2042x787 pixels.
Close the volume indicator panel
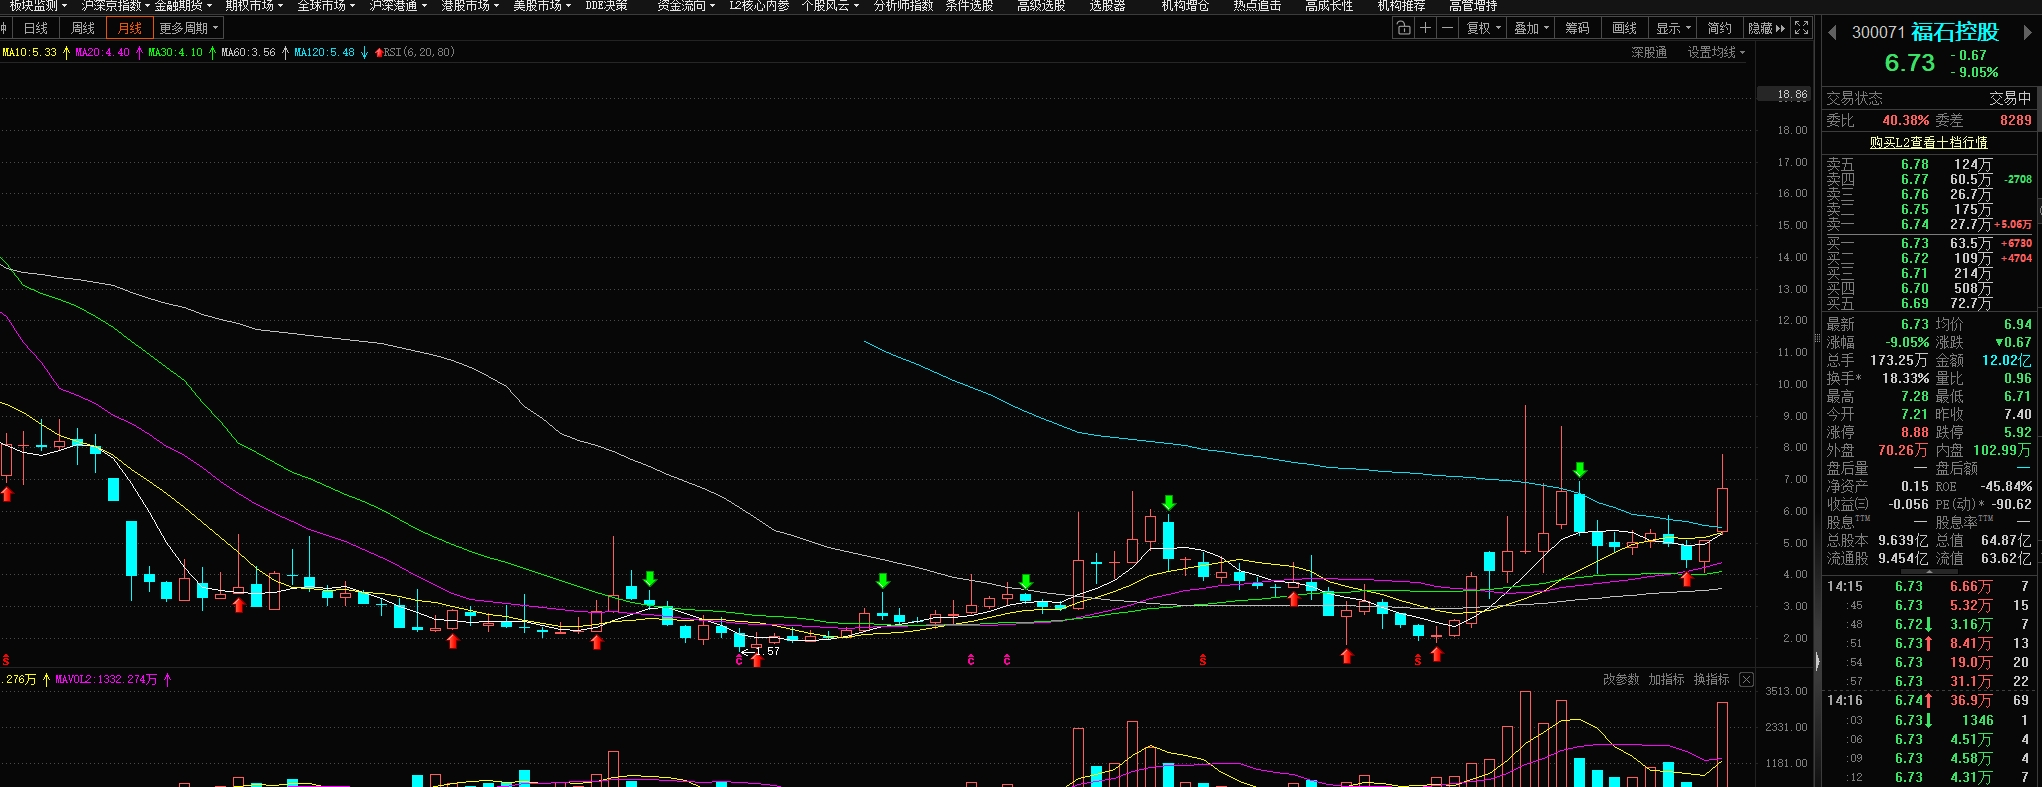pos(1746,680)
